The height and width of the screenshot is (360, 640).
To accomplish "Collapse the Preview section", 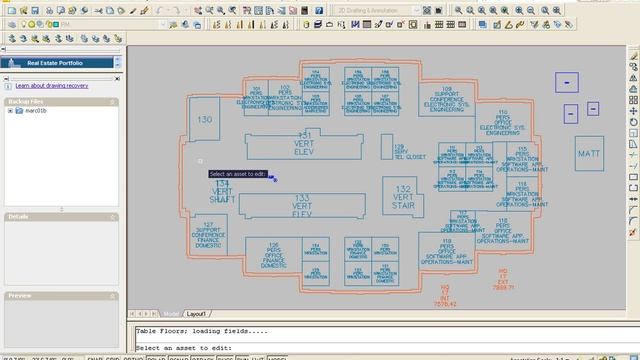I will [x=113, y=296].
